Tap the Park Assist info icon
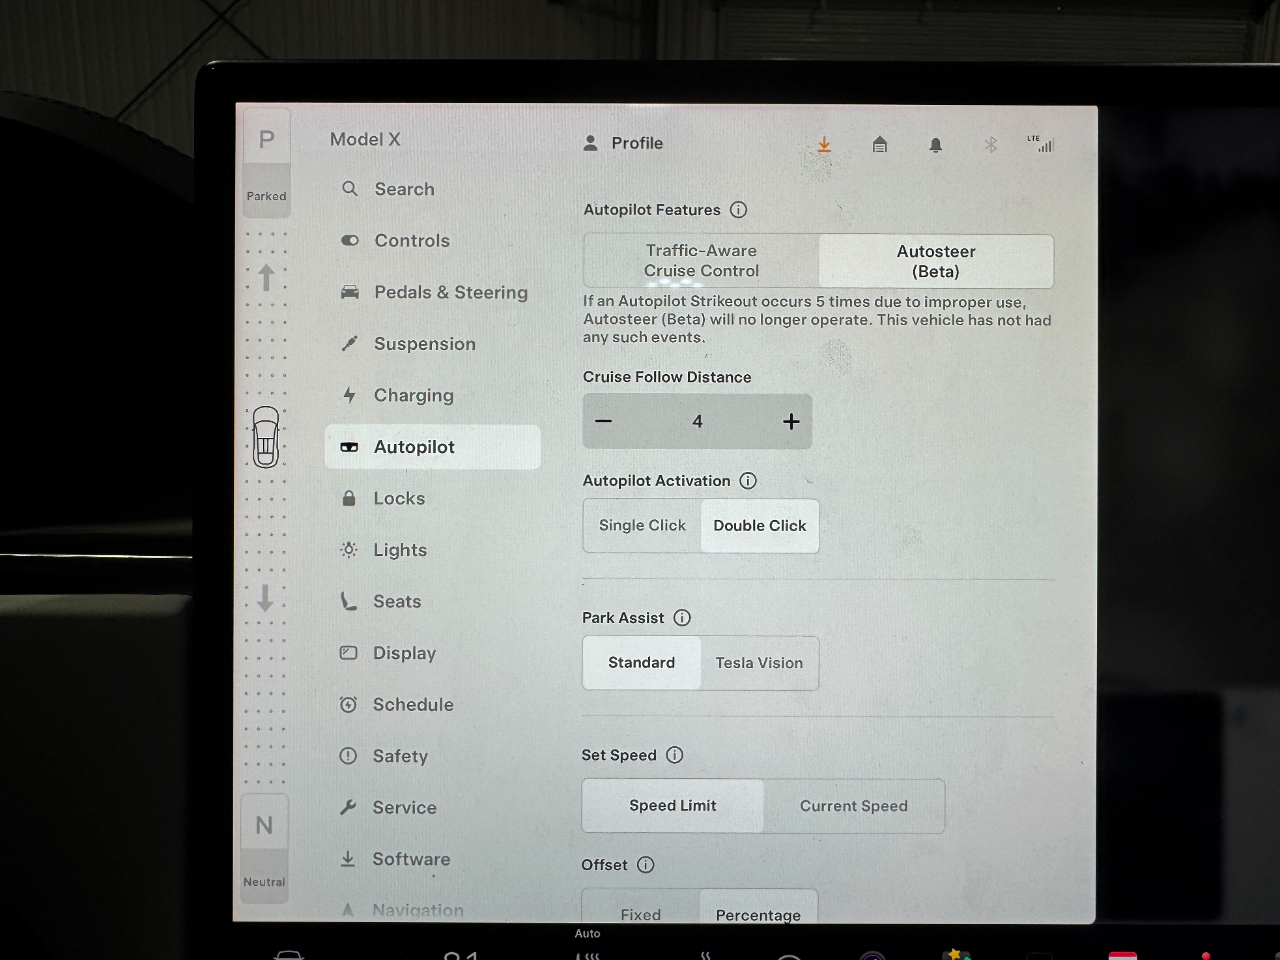The image size is (1280, 960). [682, 618]
